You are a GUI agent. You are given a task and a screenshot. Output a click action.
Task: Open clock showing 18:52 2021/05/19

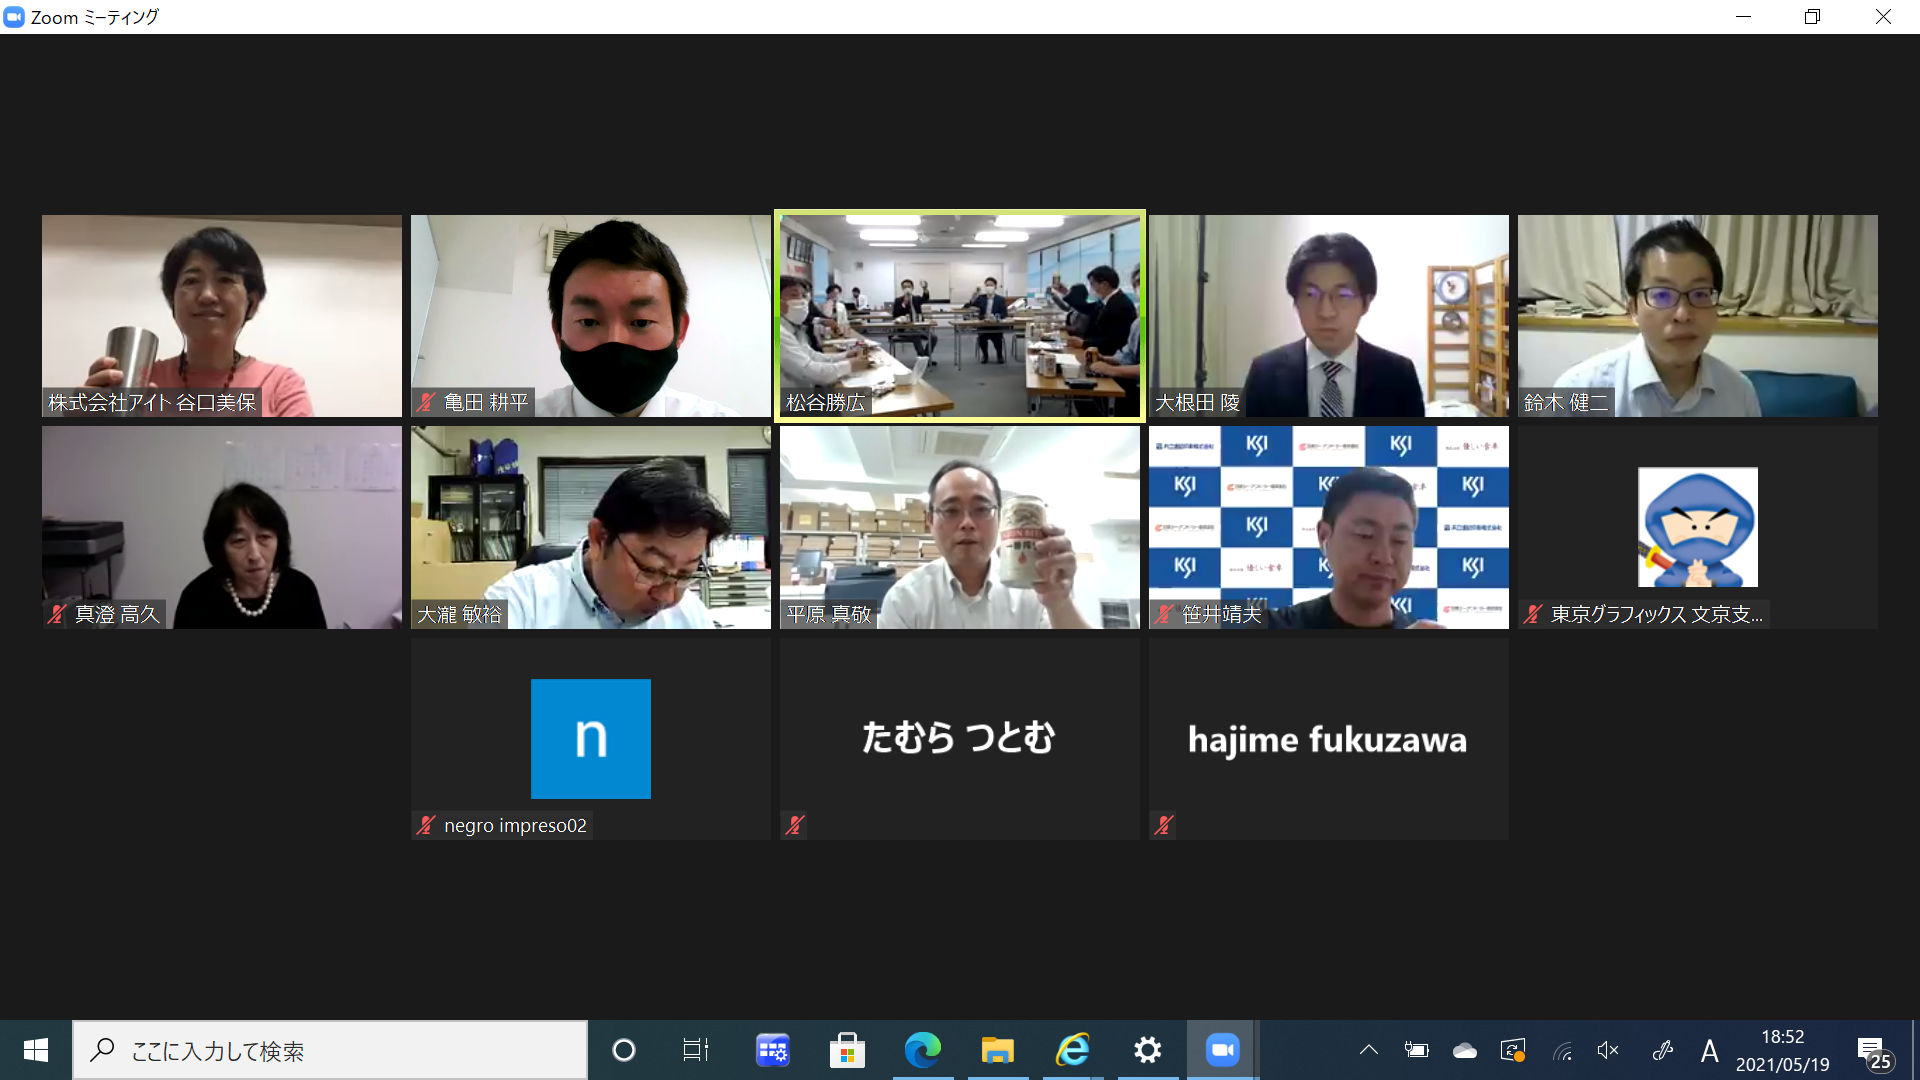point(1782,1050)
